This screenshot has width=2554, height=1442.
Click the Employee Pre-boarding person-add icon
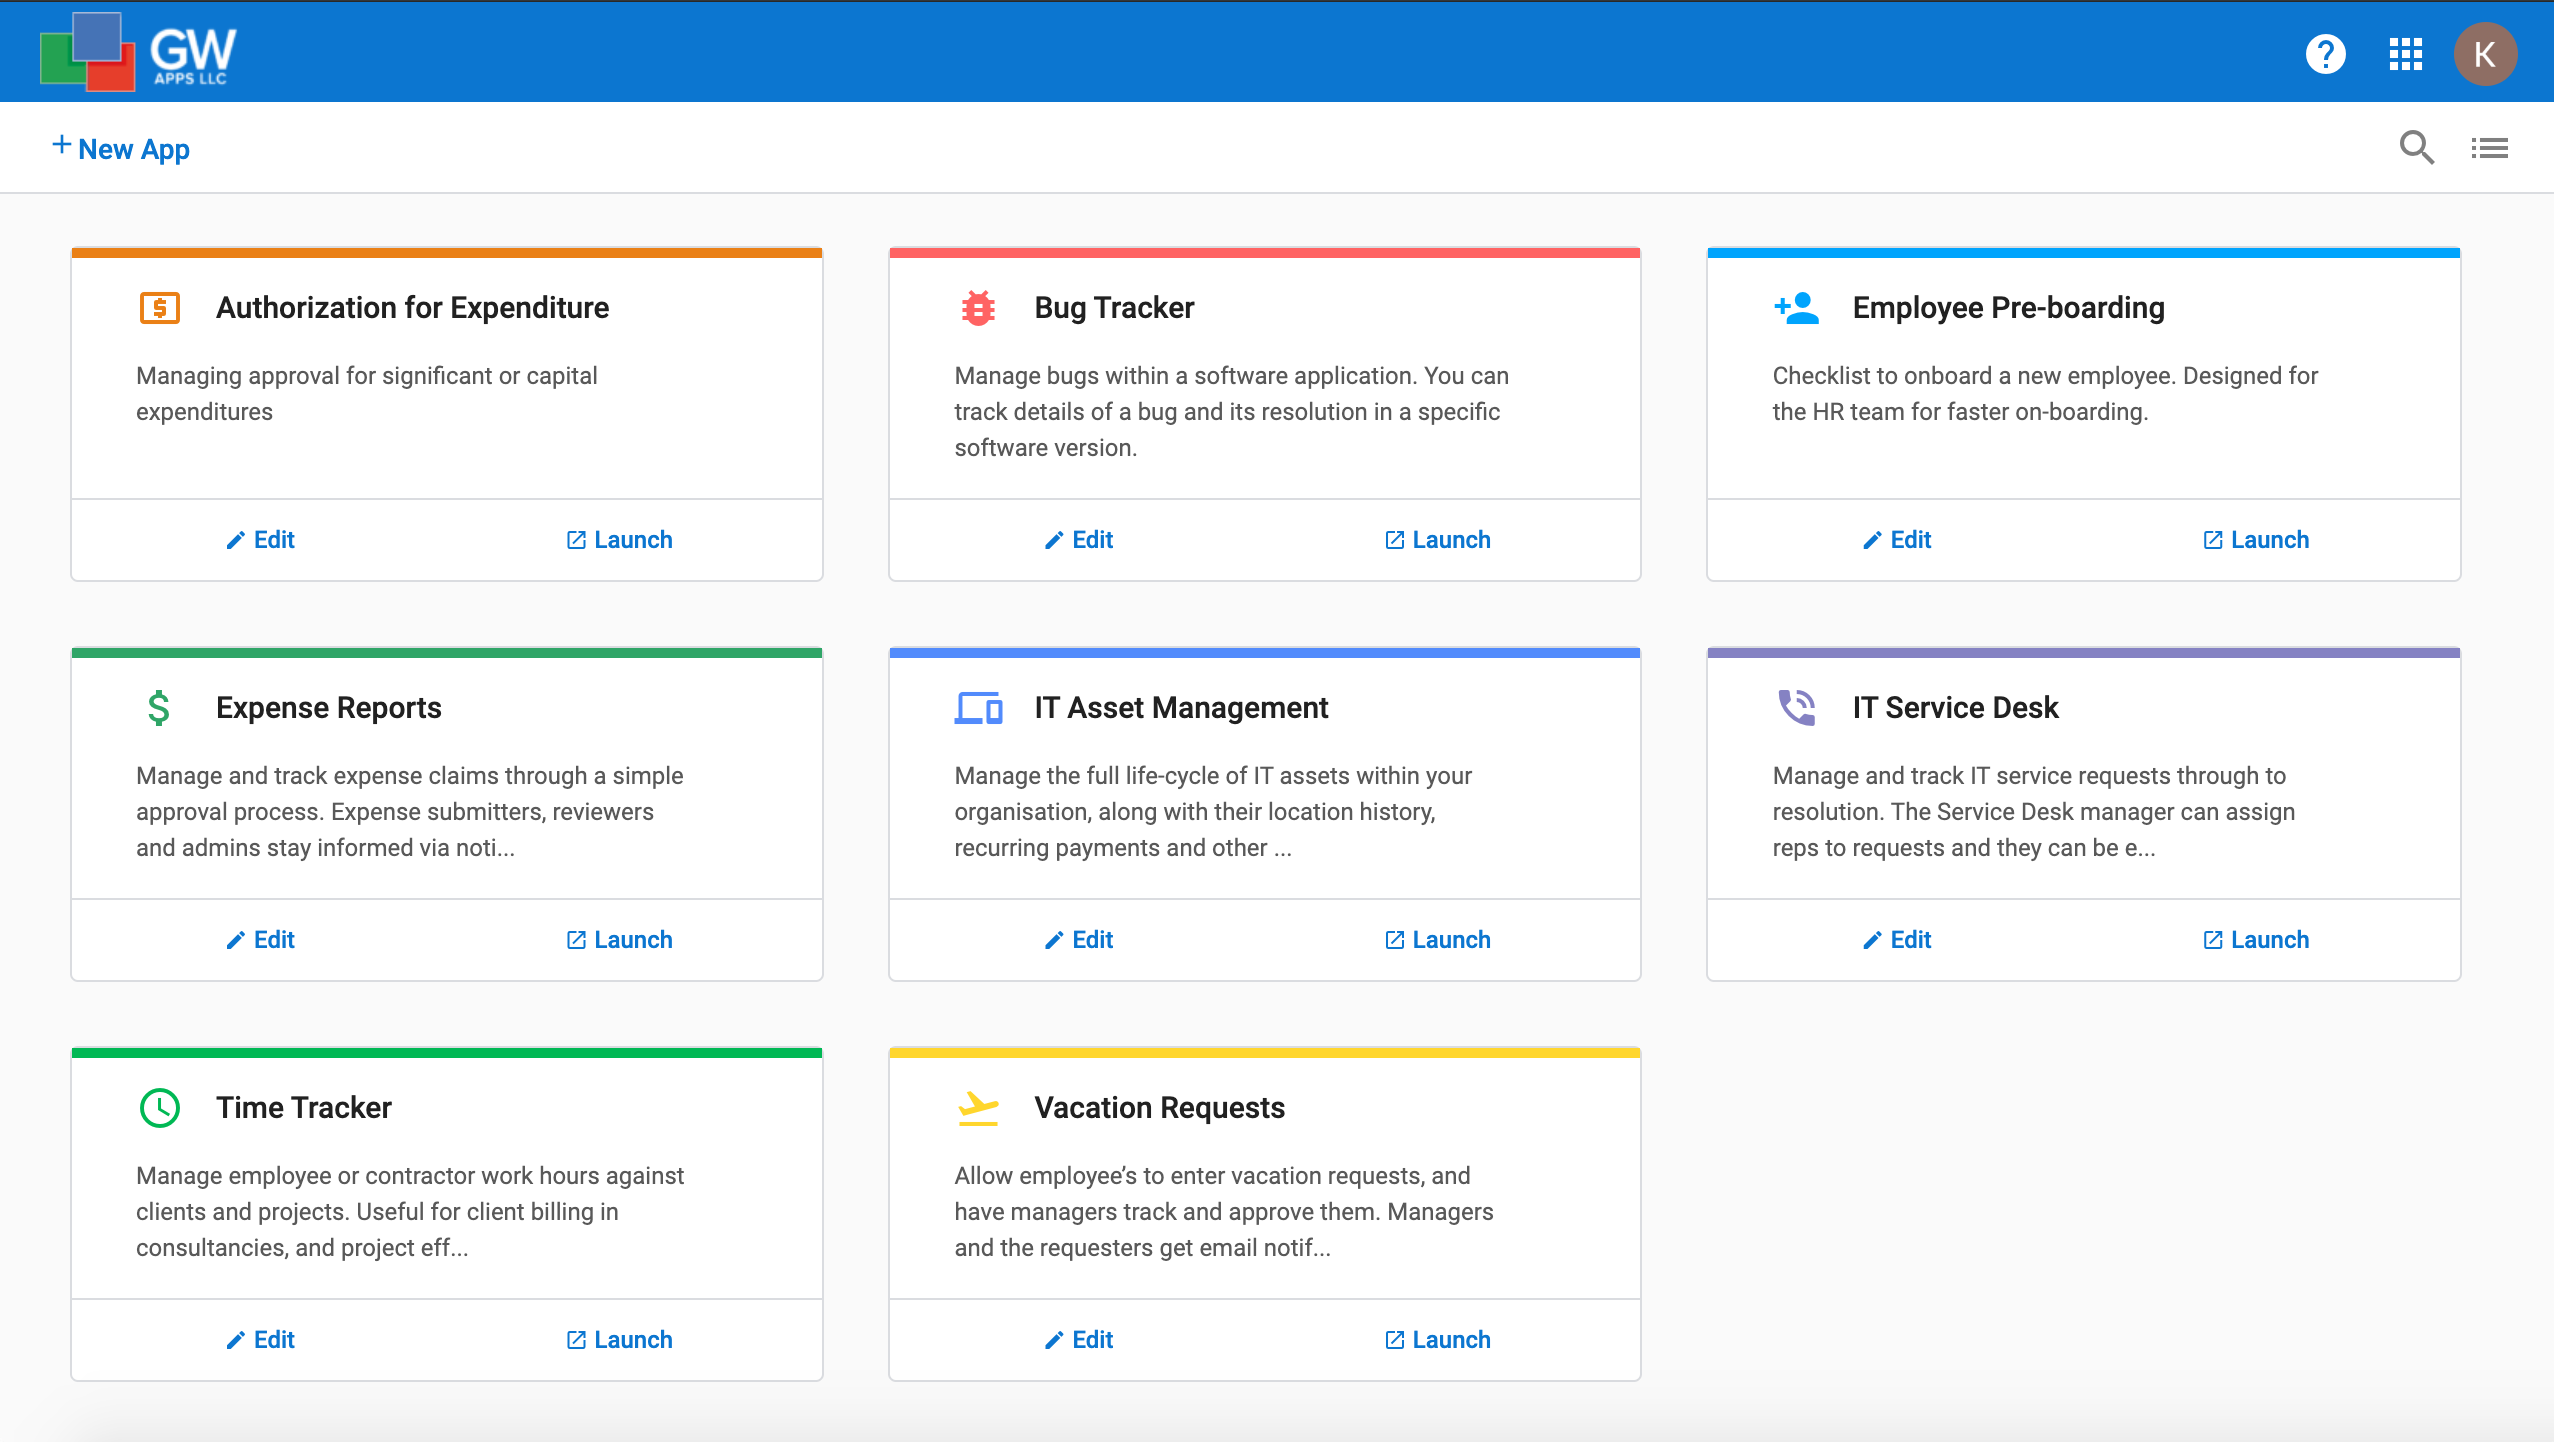(x=1796, y=308)
